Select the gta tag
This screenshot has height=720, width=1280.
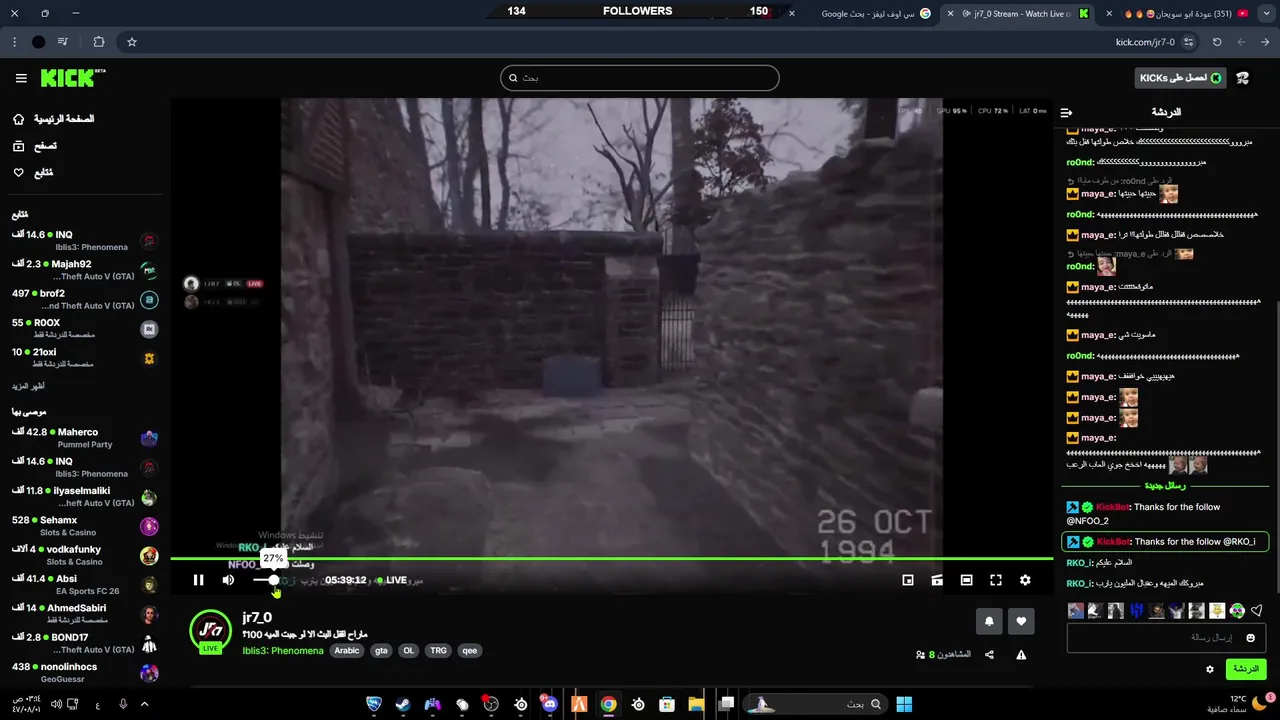click(x=381, y=651)
